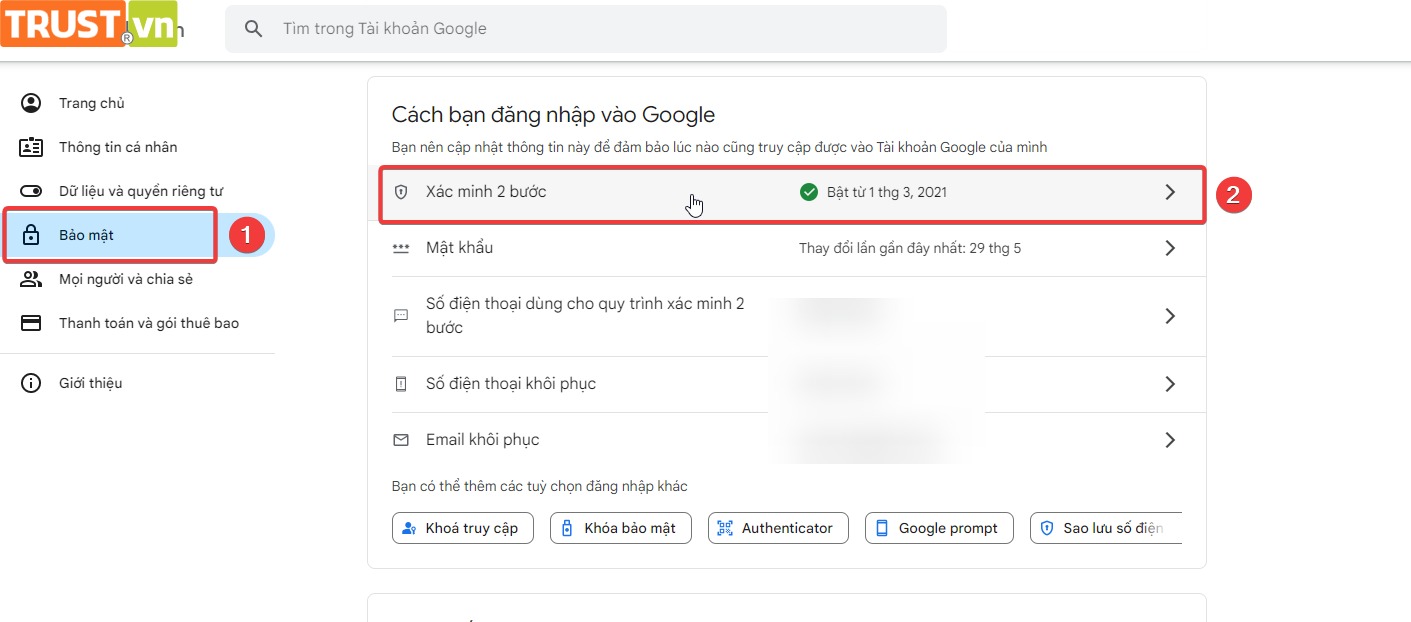Image resolution: width=1411 pixels, height=622 pixels.
Task: Expand the Số điện thoại khôi phục chevron
Action: point(1170,384)
